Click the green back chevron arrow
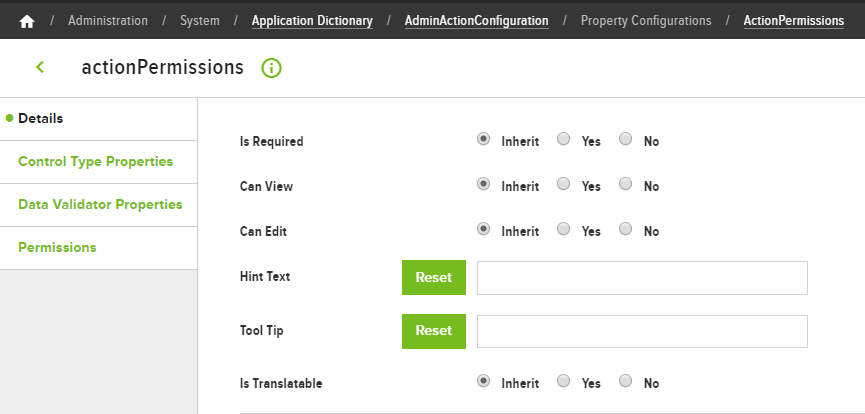 [x=40, y=67]
